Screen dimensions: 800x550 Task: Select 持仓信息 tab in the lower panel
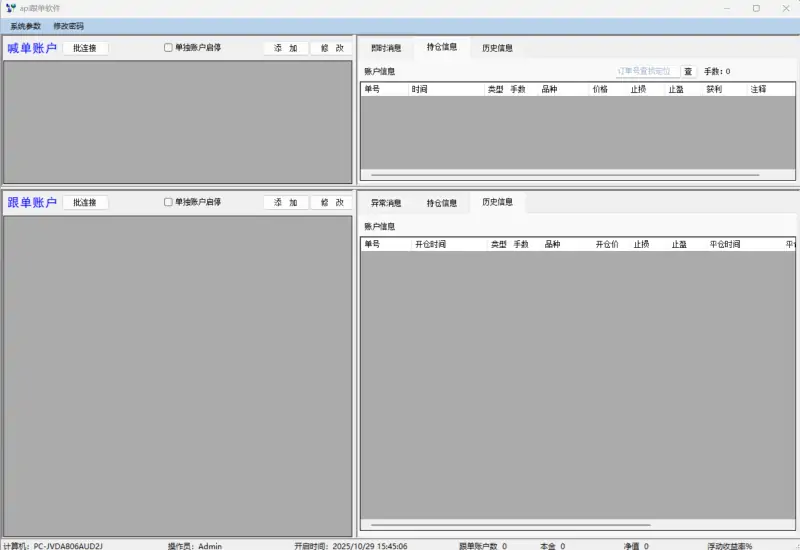pyautogui.click(x=442, y=203)
